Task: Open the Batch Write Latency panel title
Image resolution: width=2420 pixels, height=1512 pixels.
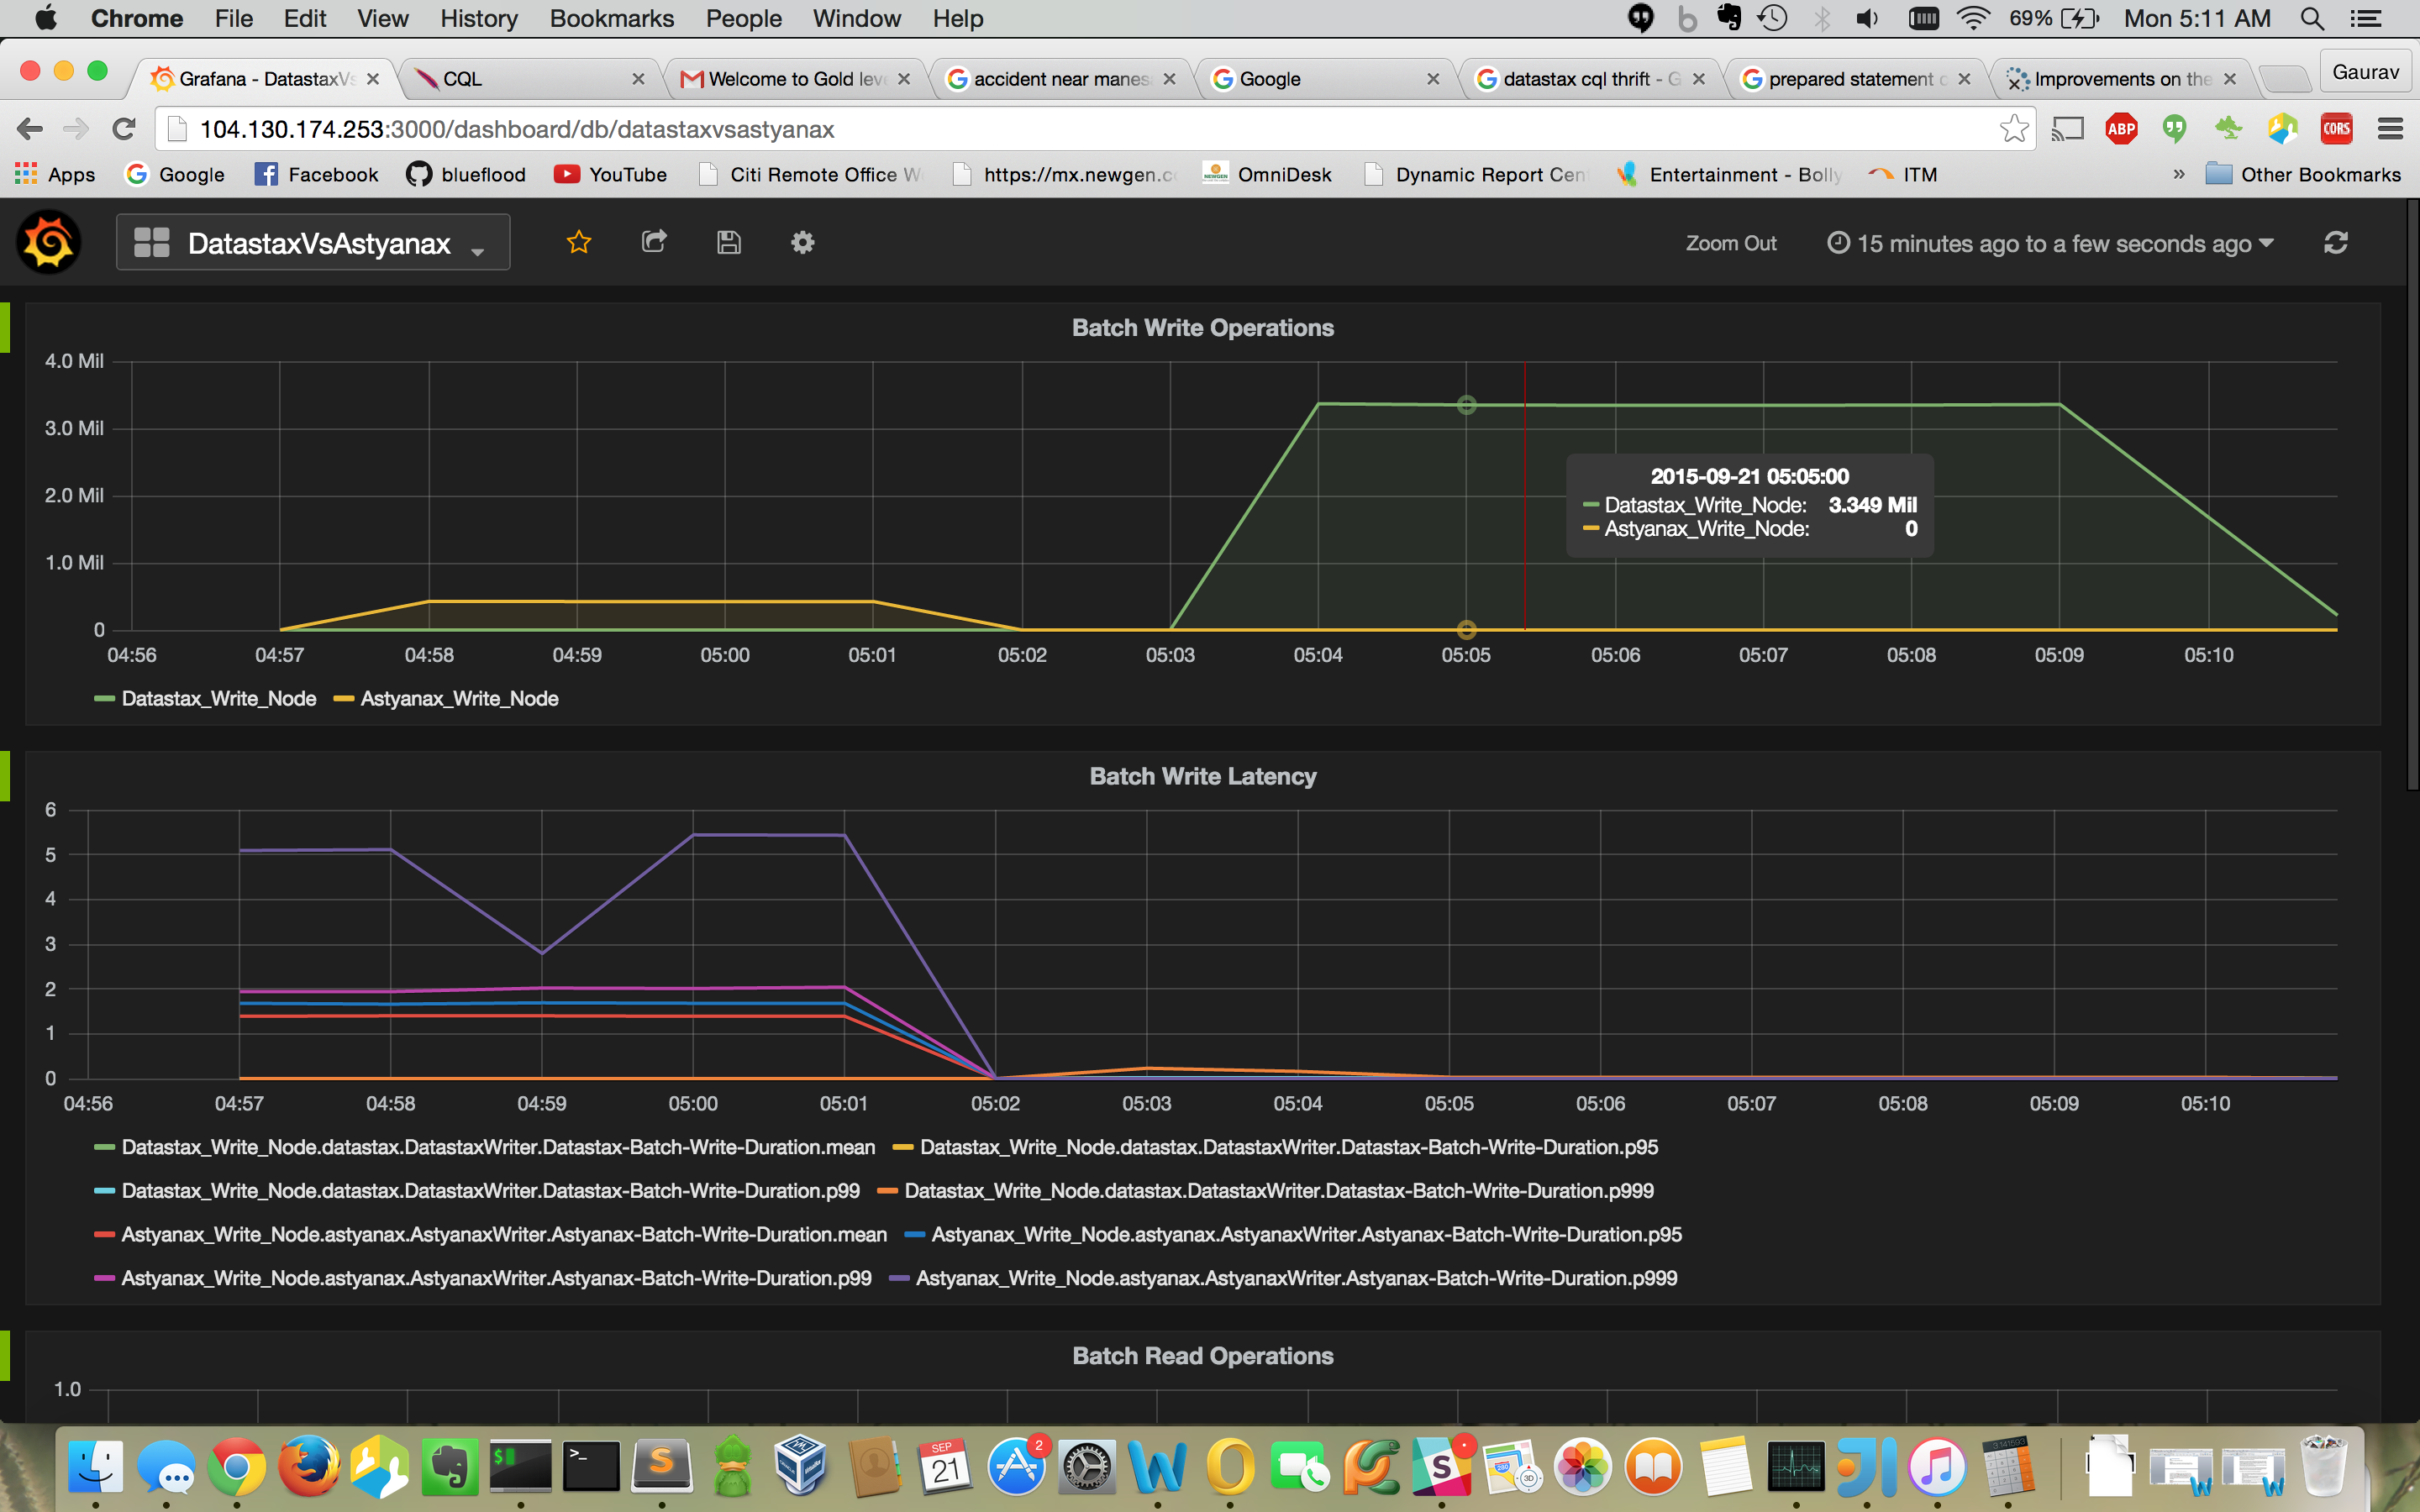Action: [x=1202, y=777]
